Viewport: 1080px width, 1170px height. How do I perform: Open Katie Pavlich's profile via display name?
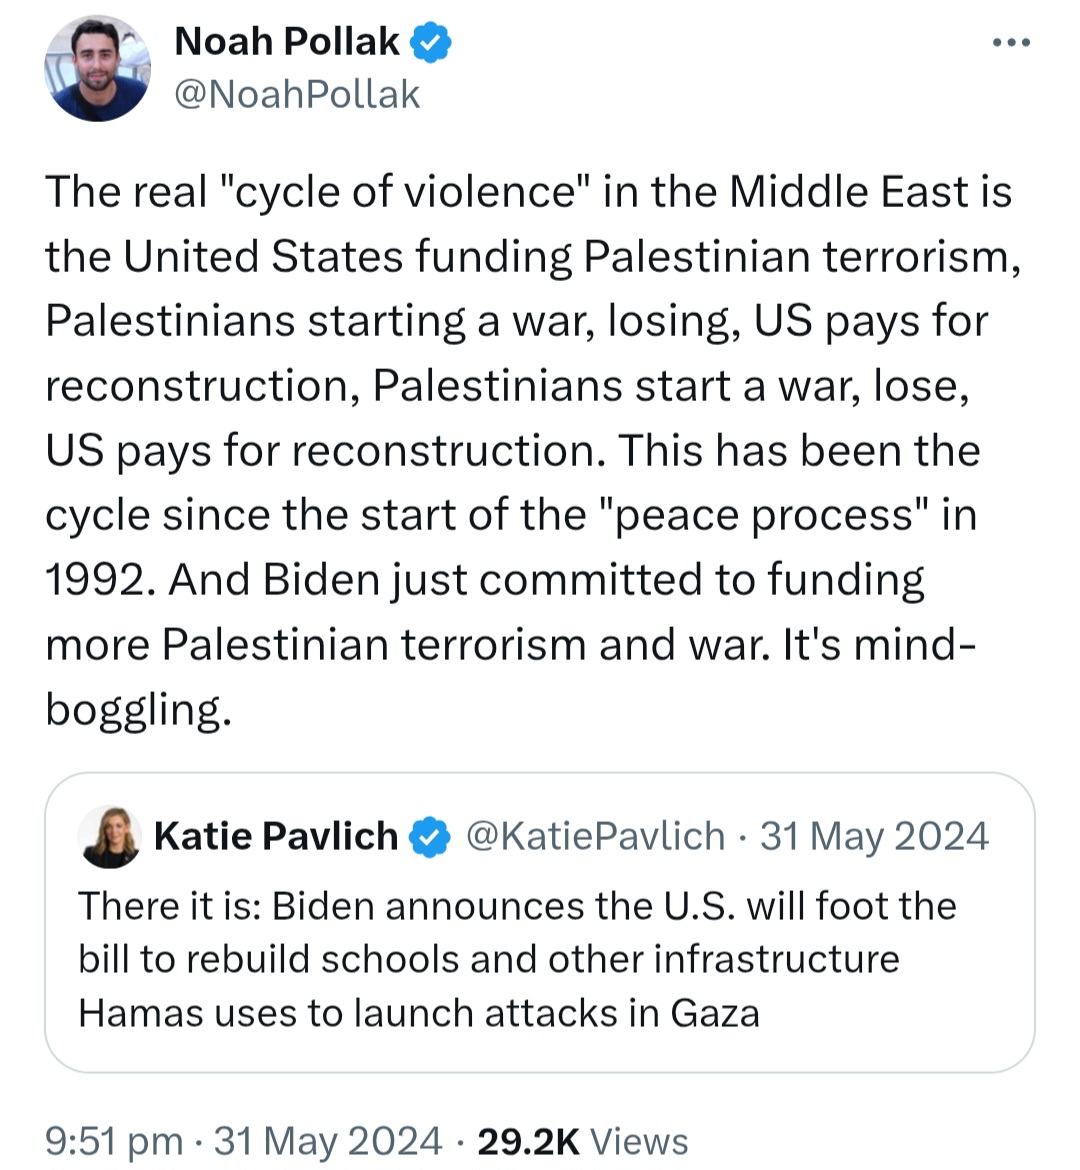[x=276, y=836]
